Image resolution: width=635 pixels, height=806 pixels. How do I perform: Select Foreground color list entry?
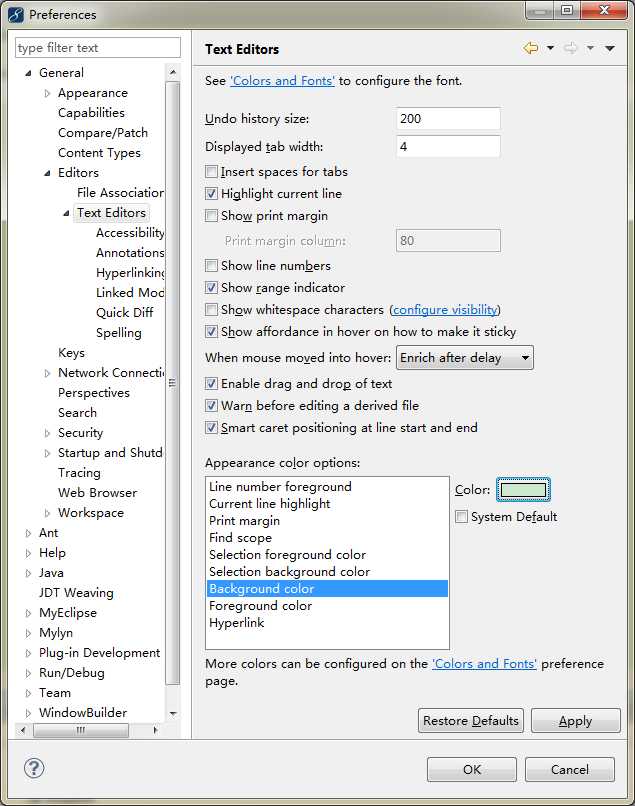coord(327,606)
